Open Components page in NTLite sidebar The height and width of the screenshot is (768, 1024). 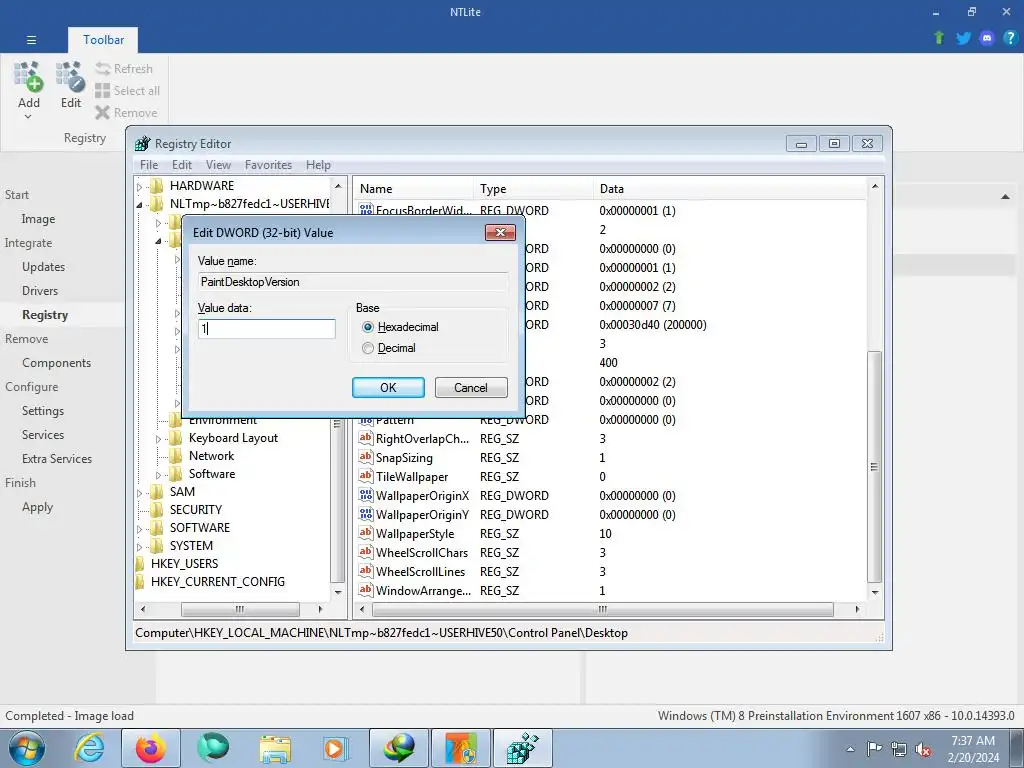click(56, 362)
